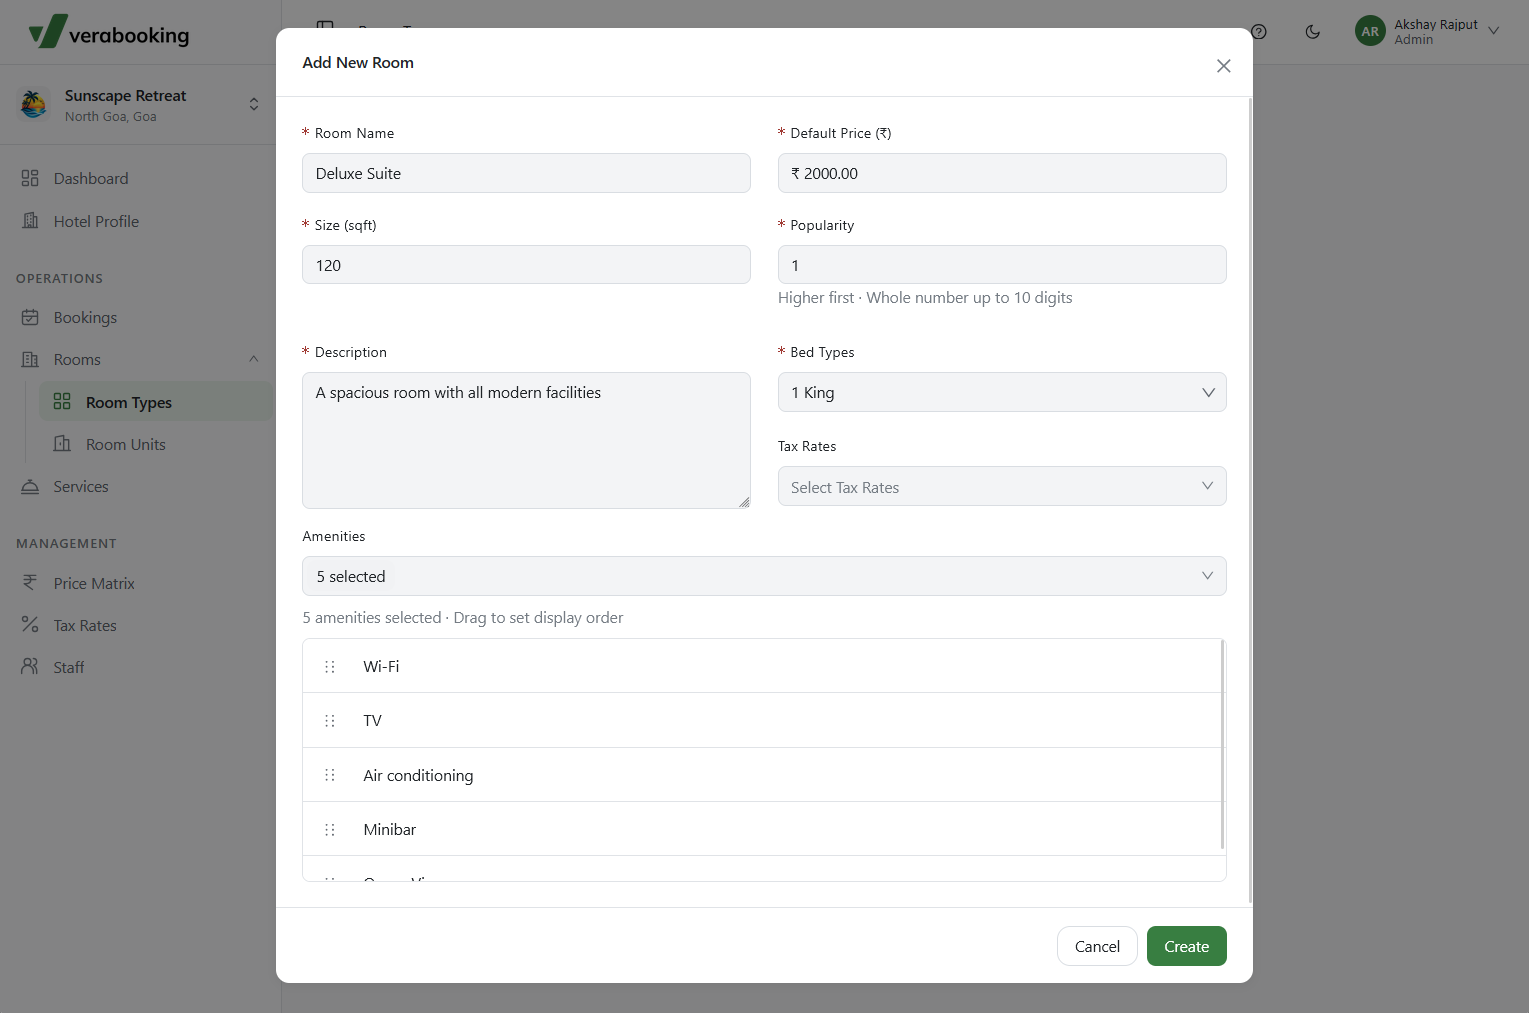Screen dimensions: 1529x1013
Task: Click the Services bell icon
Action: point(30,486)
